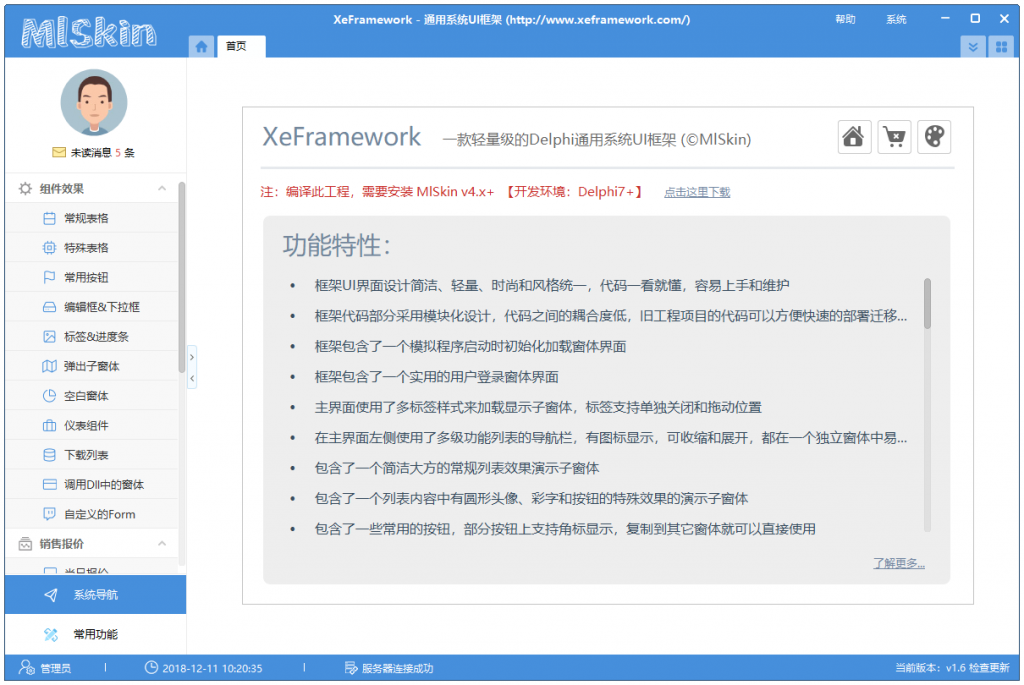Switch to 常用功能 panel
Viewport: 1024px width, 685px height.
(95, 634)
